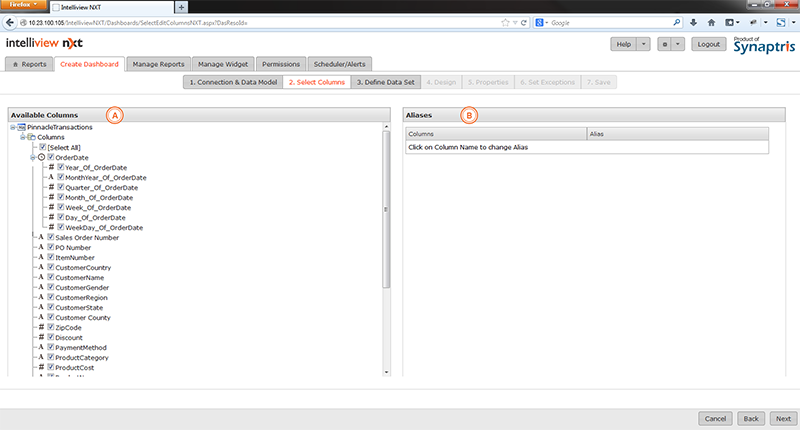Screen dimensions: 800x430
Task: Click the settings gear icon button
Action: click(664, 44)
